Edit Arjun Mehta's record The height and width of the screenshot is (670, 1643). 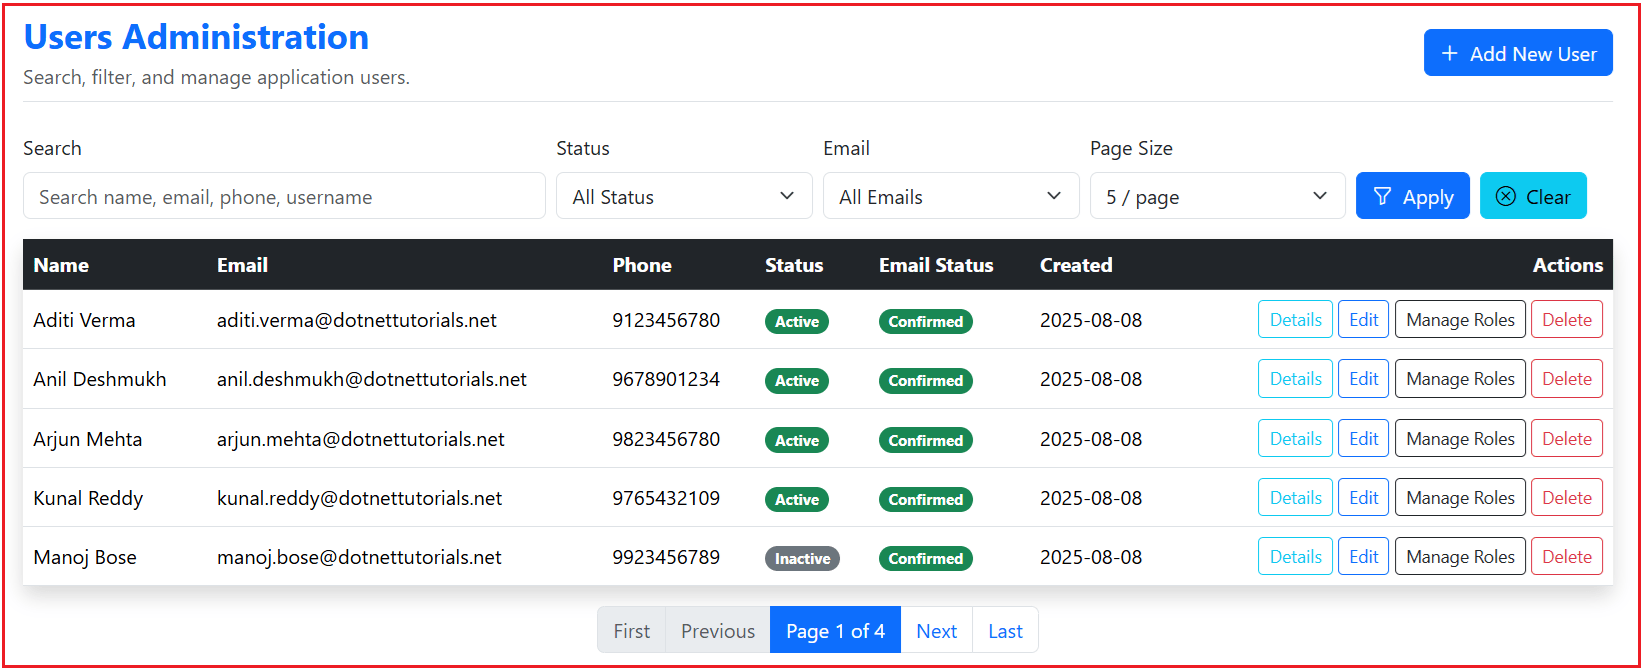[1363, 438]
